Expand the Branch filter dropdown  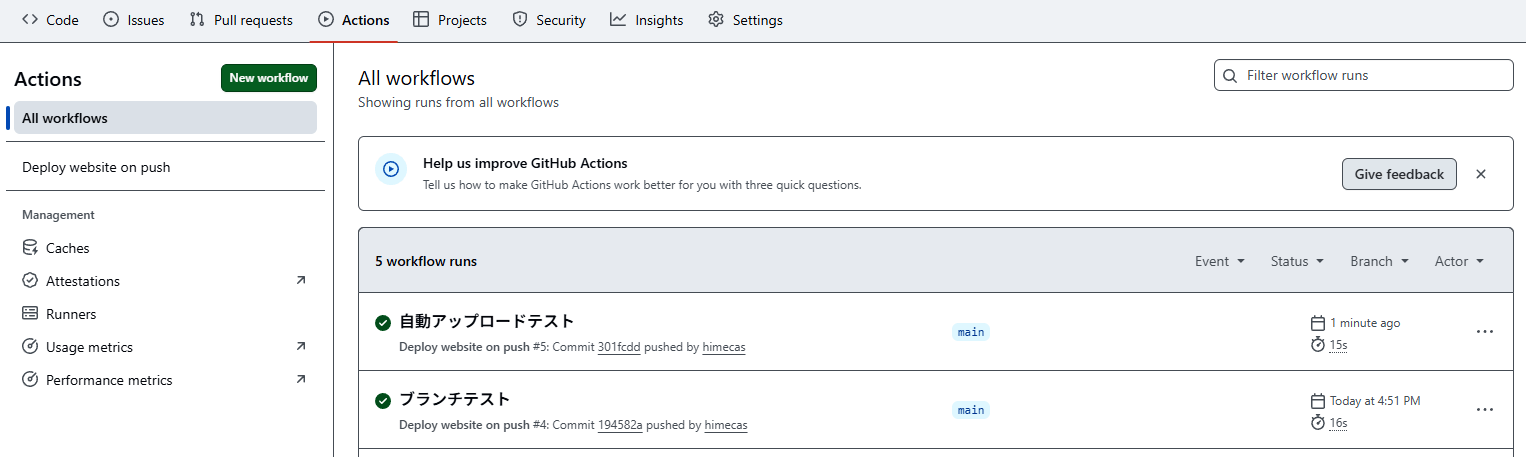click(1379, 261)
